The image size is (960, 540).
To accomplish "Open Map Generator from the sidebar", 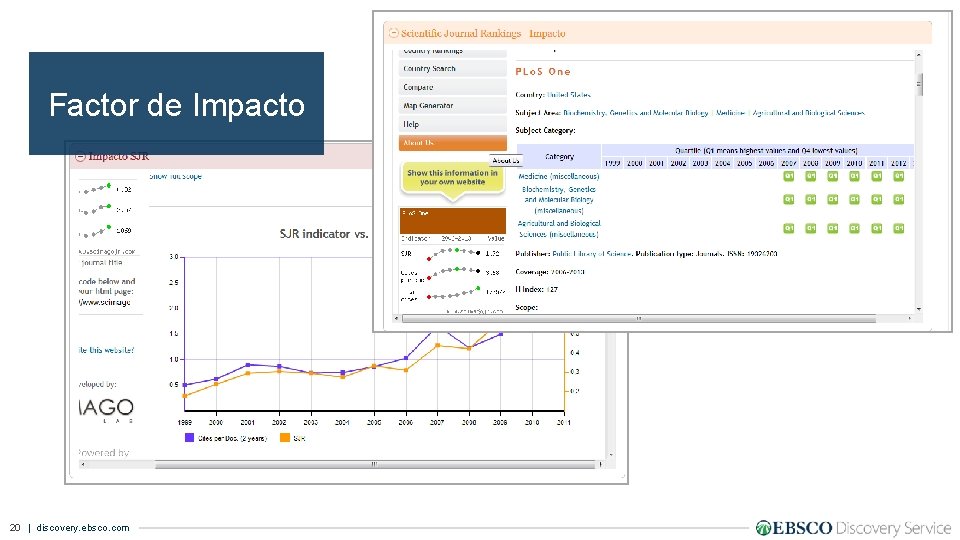I will 452,105.
